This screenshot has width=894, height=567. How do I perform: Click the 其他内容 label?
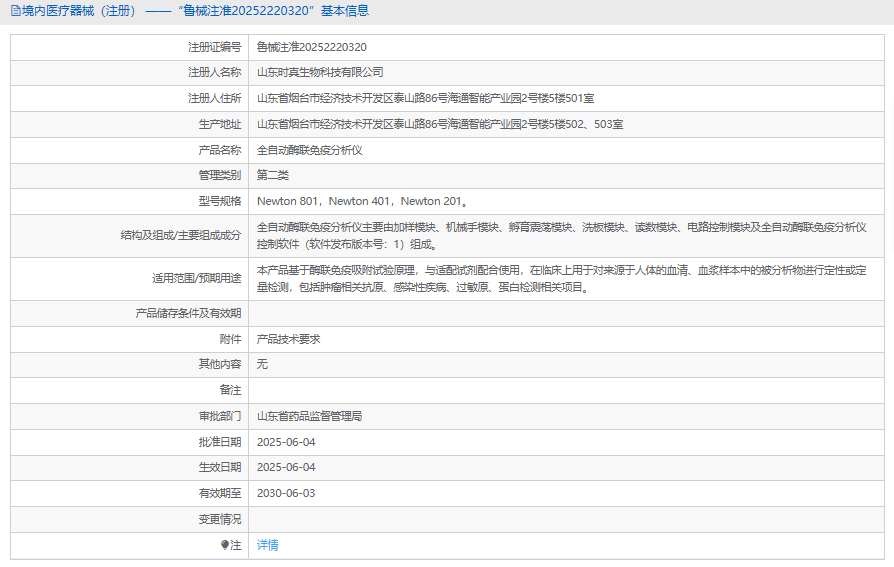click(220, 364)
